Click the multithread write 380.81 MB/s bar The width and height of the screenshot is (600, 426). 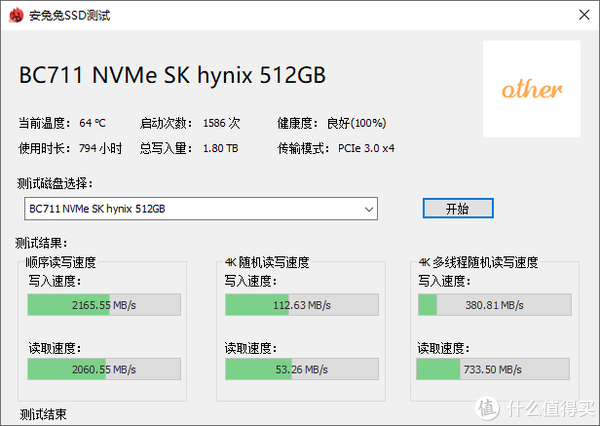[495, 305]
